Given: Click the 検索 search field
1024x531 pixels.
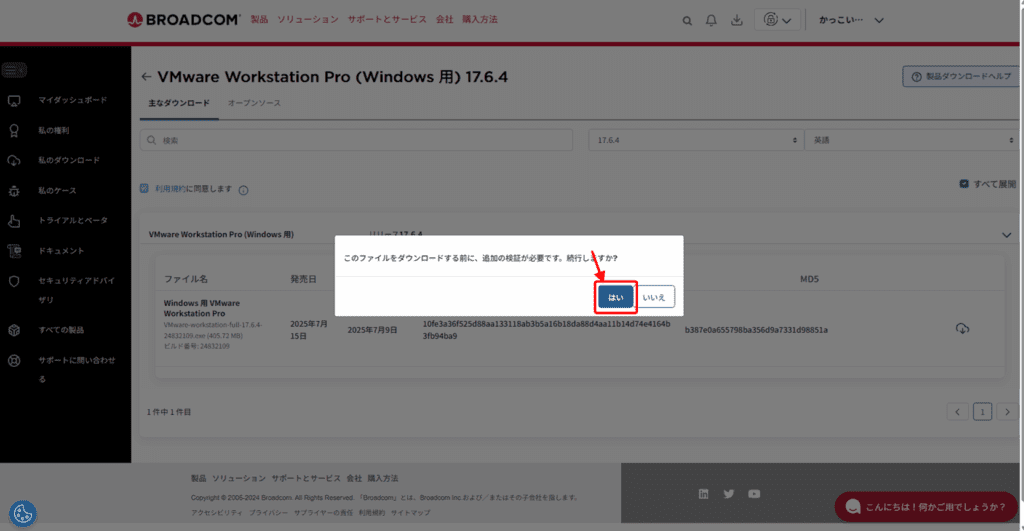Looking at the screenshot, I should point(357,140).
